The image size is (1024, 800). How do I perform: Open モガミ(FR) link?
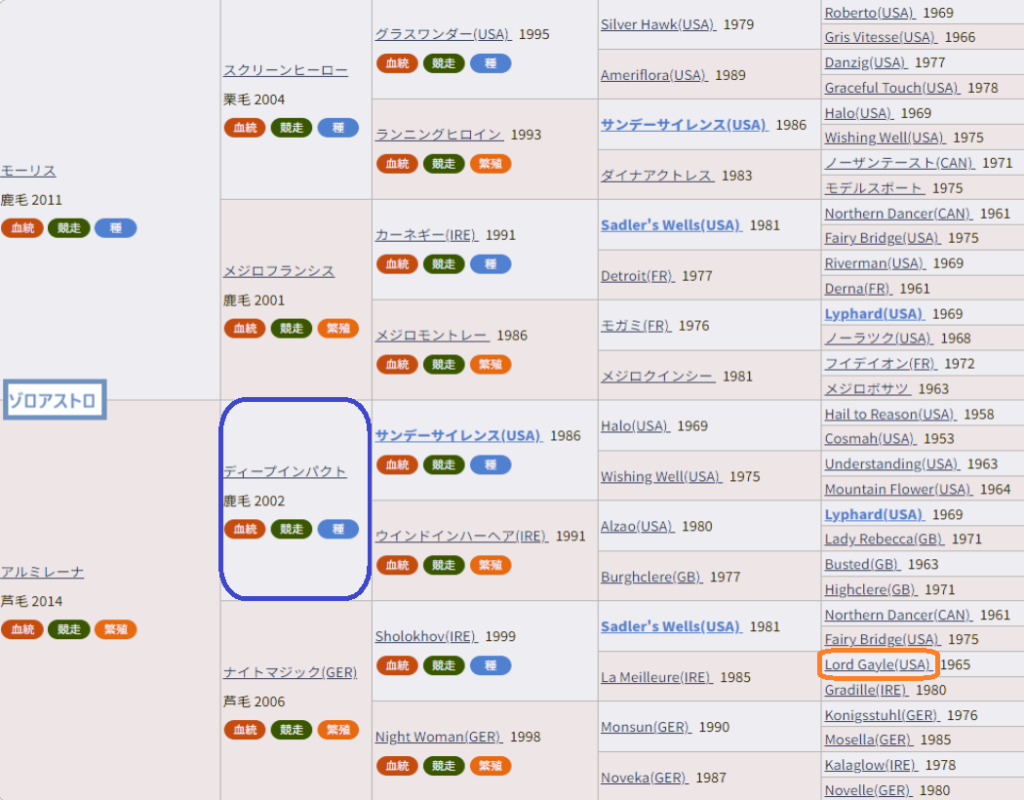635,326
